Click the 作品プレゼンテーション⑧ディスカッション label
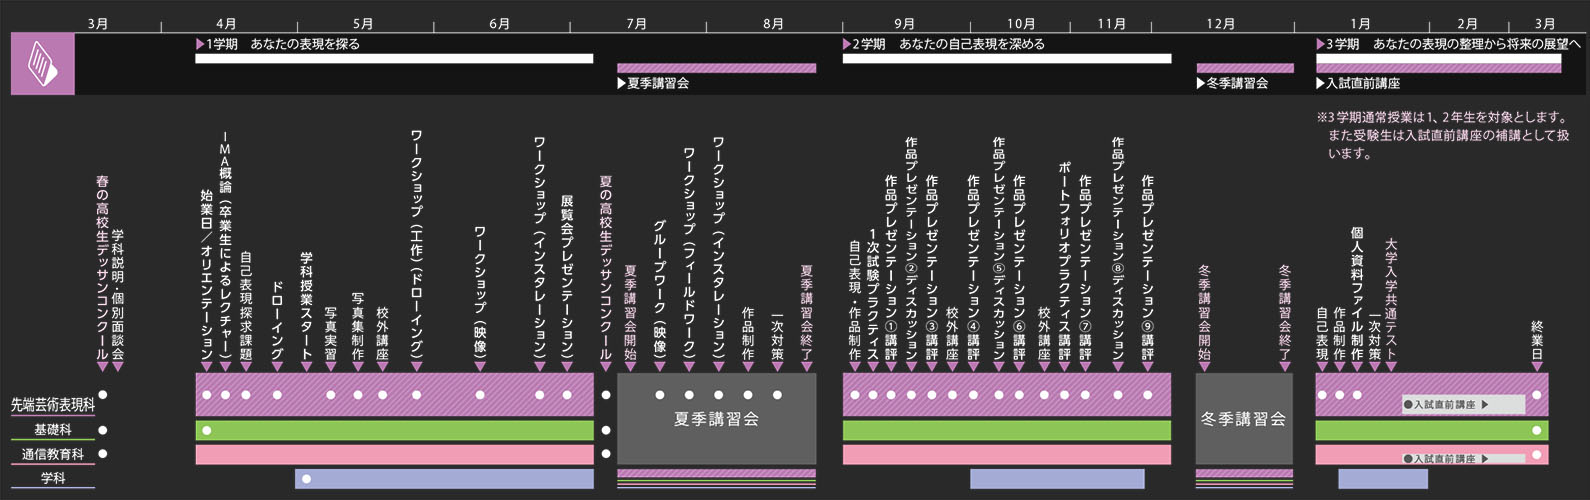The image size is (1590, 500). [x=1118, y=248]
